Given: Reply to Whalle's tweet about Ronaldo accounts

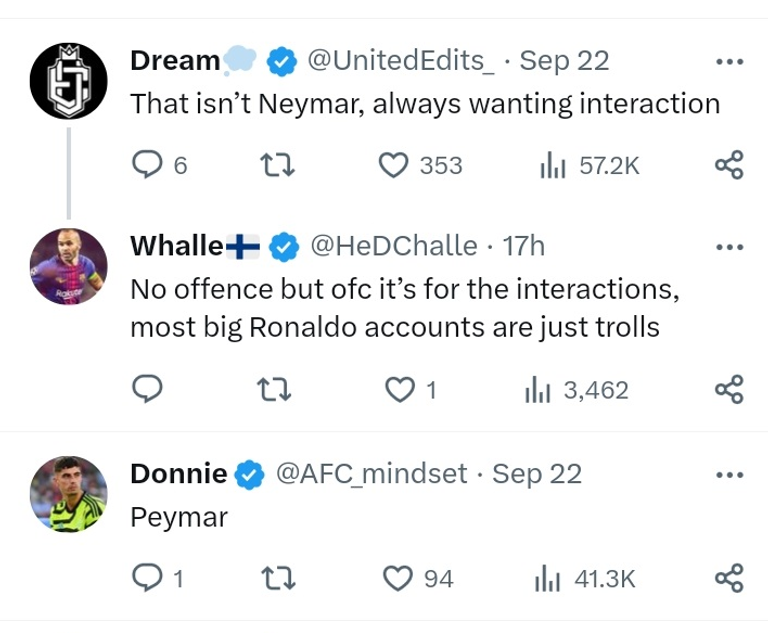Looking at the screenshot, I should (147, 390).
